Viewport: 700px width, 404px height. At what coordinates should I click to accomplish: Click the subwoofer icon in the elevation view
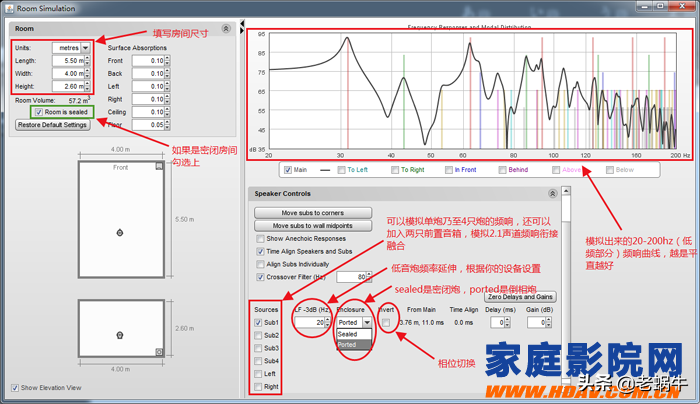coord(120,334)
